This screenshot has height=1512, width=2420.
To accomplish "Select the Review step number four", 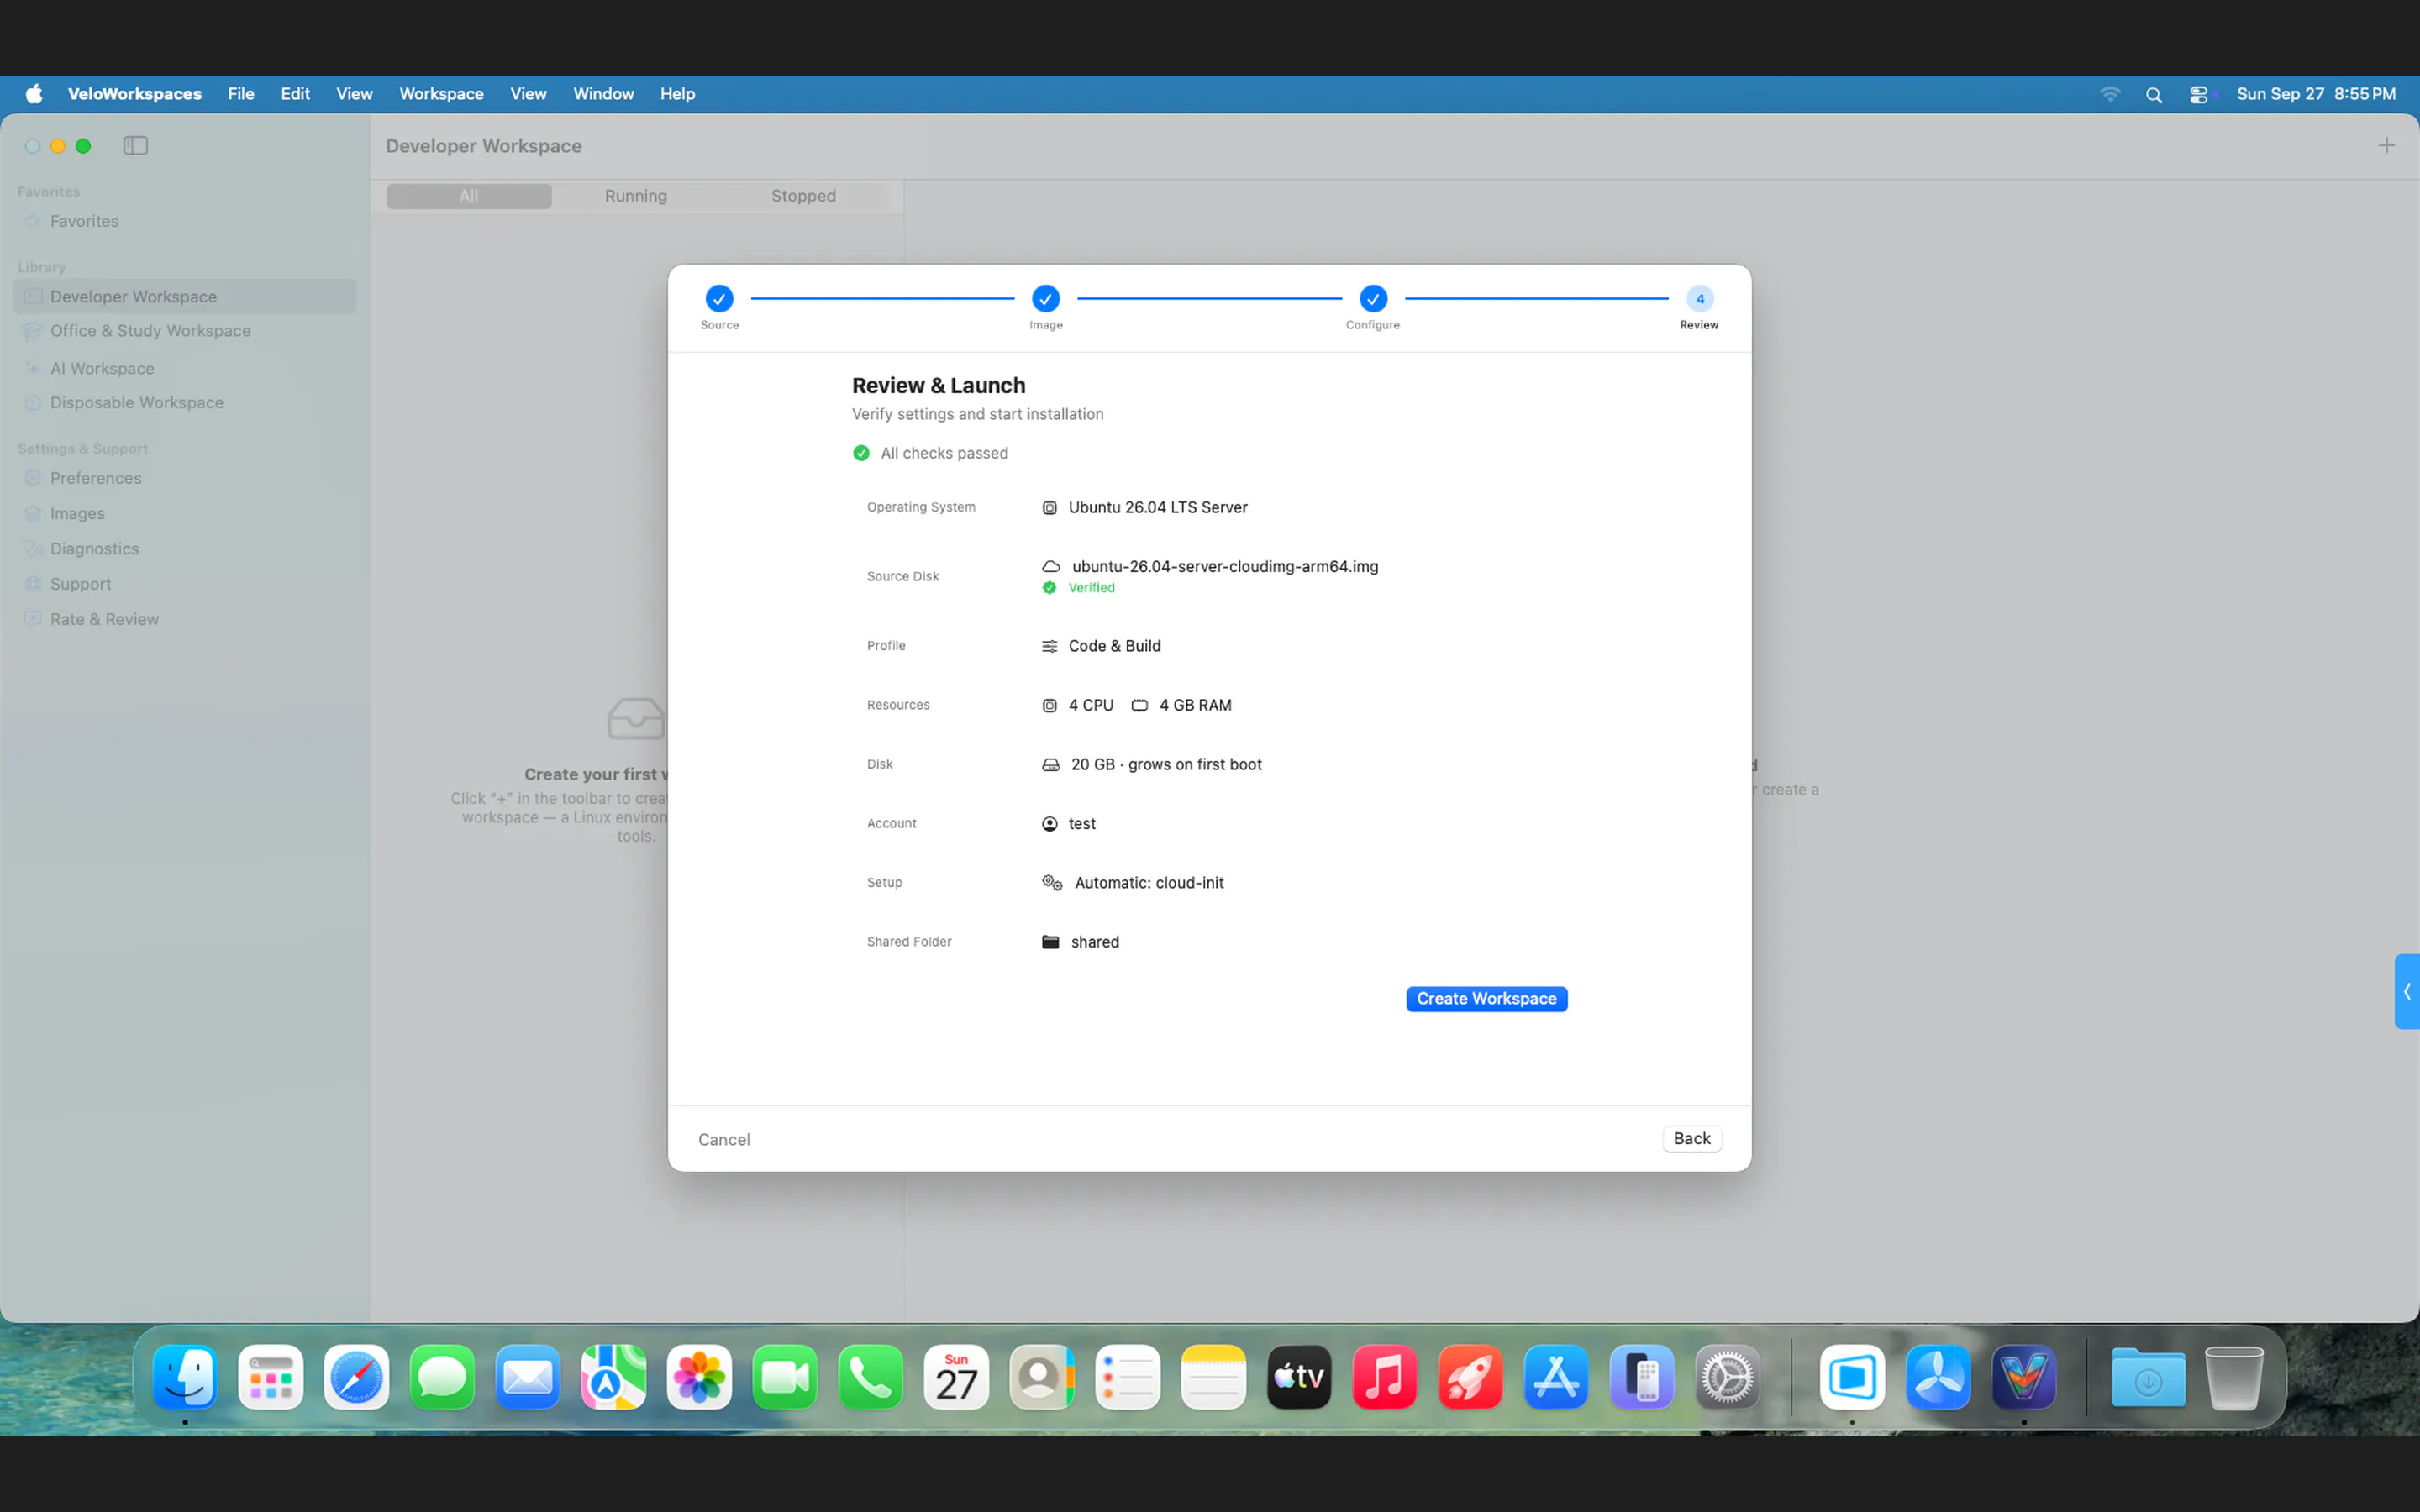I will (x=1699, y=298).
